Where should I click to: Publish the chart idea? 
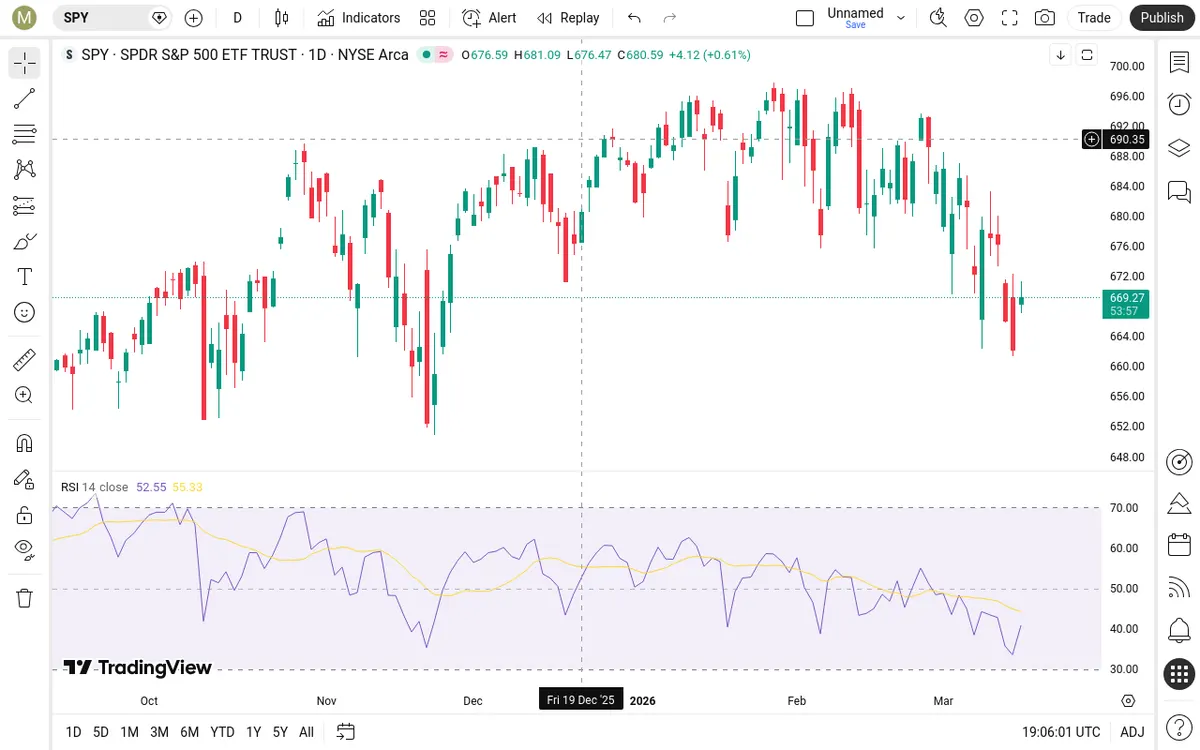[1162, 17]
